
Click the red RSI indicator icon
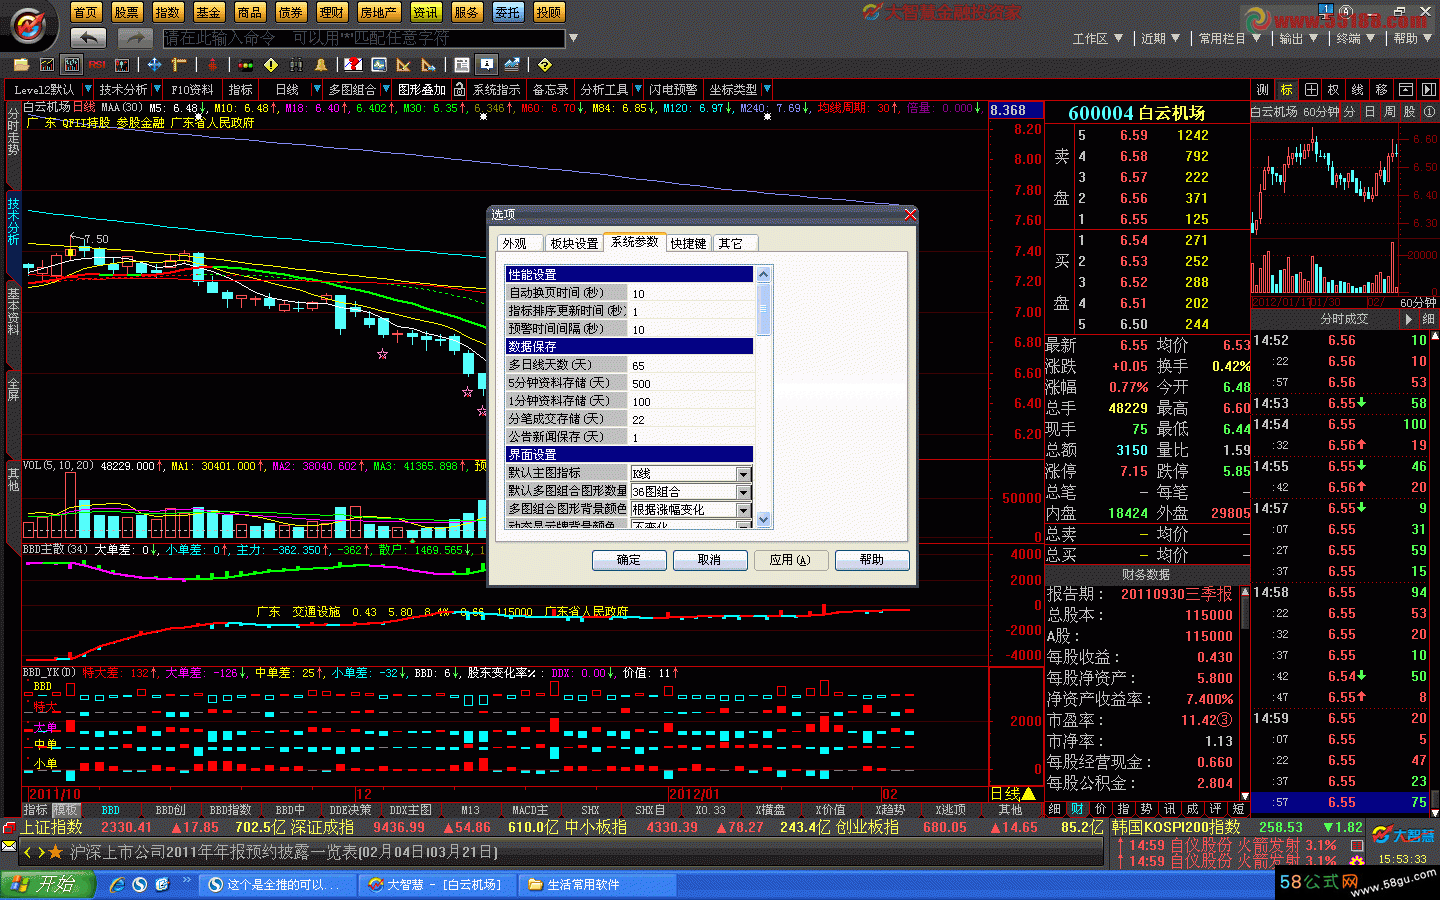97,65
